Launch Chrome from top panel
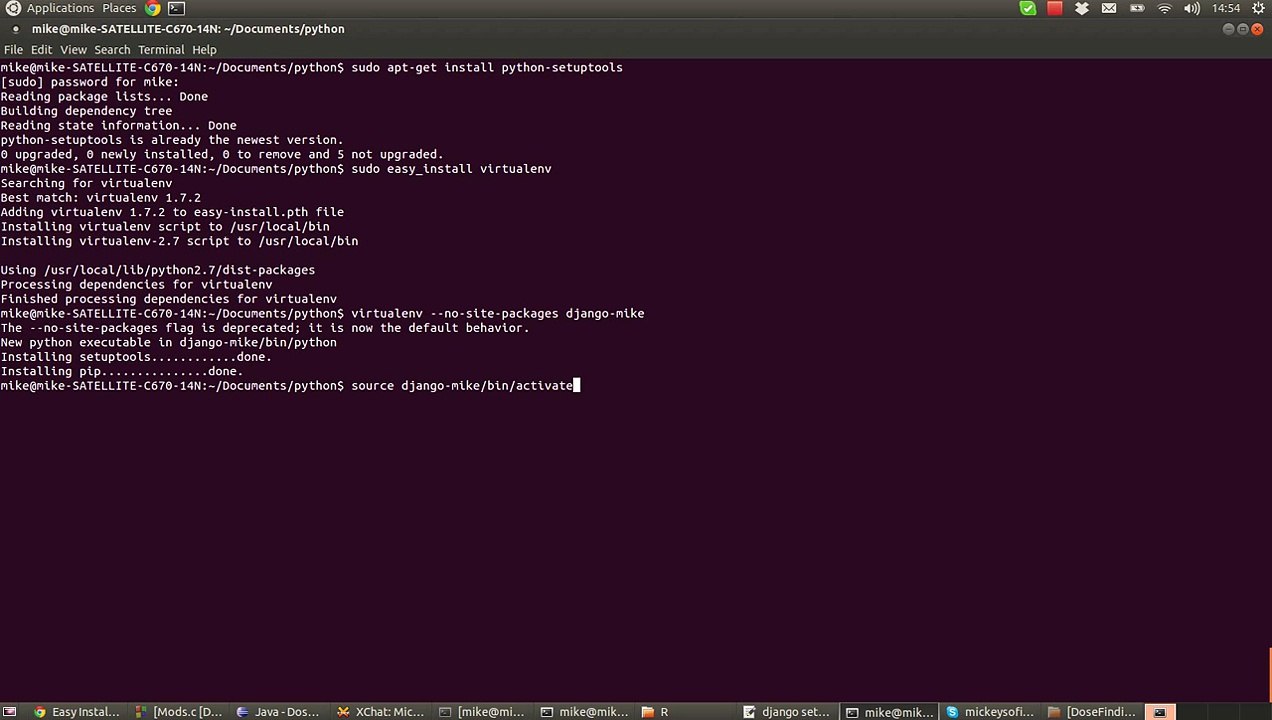The width and height of the screenshot is (1272, 720). 152,8
